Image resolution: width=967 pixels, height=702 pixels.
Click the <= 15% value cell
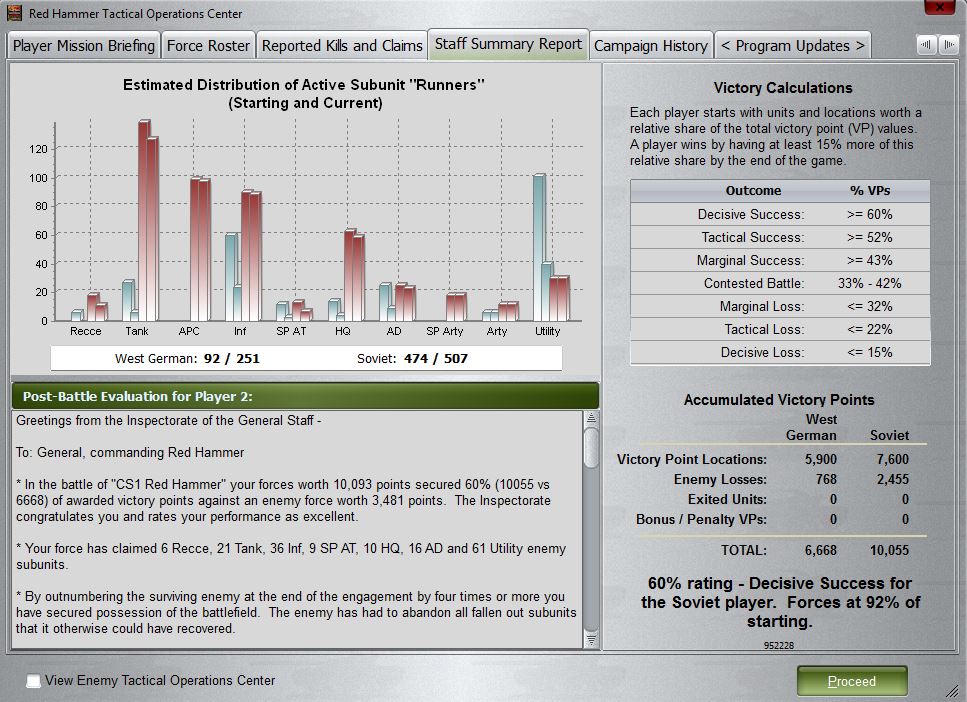[x=870, y=352]
